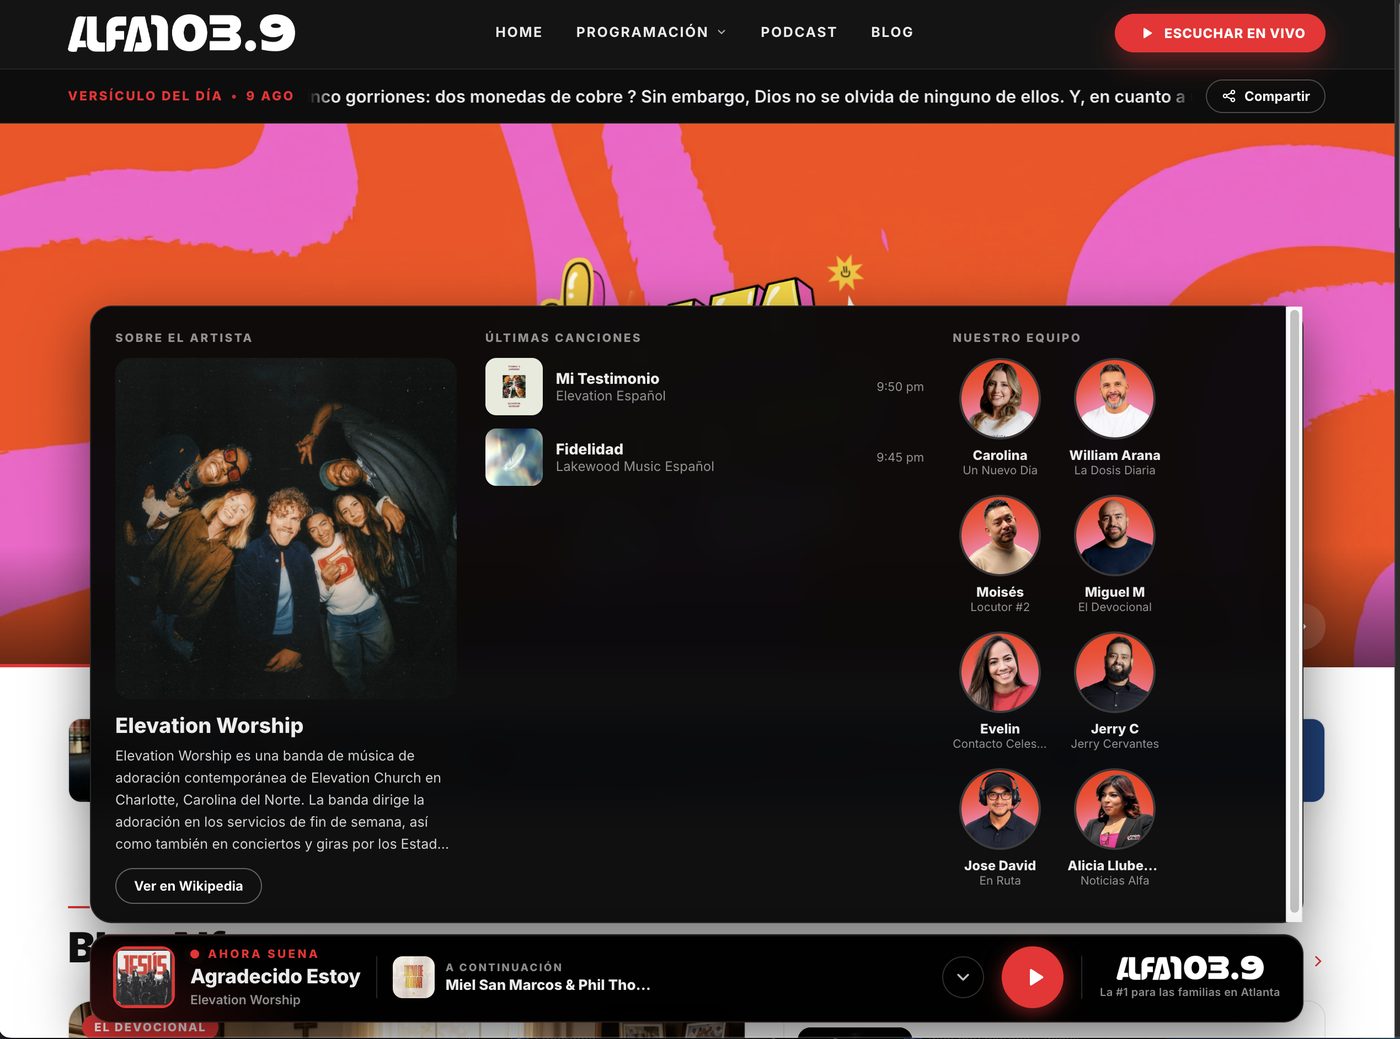Open Moisés's team avatar

click(x=1000, y=535)
